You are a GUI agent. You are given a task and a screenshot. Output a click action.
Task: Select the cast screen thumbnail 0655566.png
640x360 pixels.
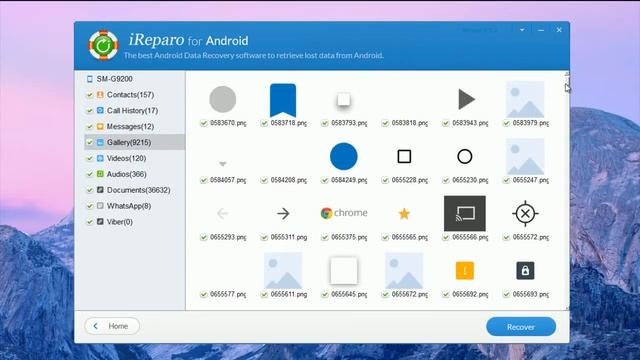pyautogui.click(x=464, y=213)
